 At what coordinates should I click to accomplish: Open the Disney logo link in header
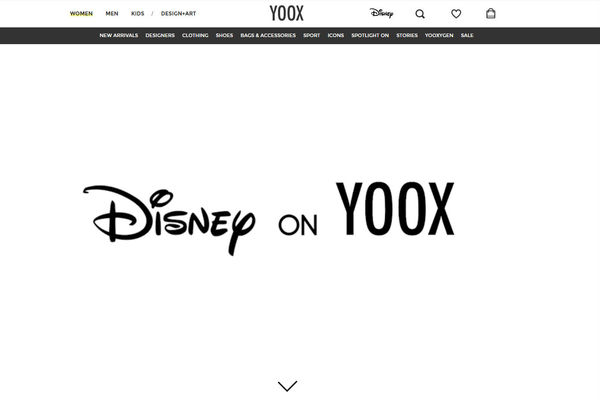(x=382, y=13)
